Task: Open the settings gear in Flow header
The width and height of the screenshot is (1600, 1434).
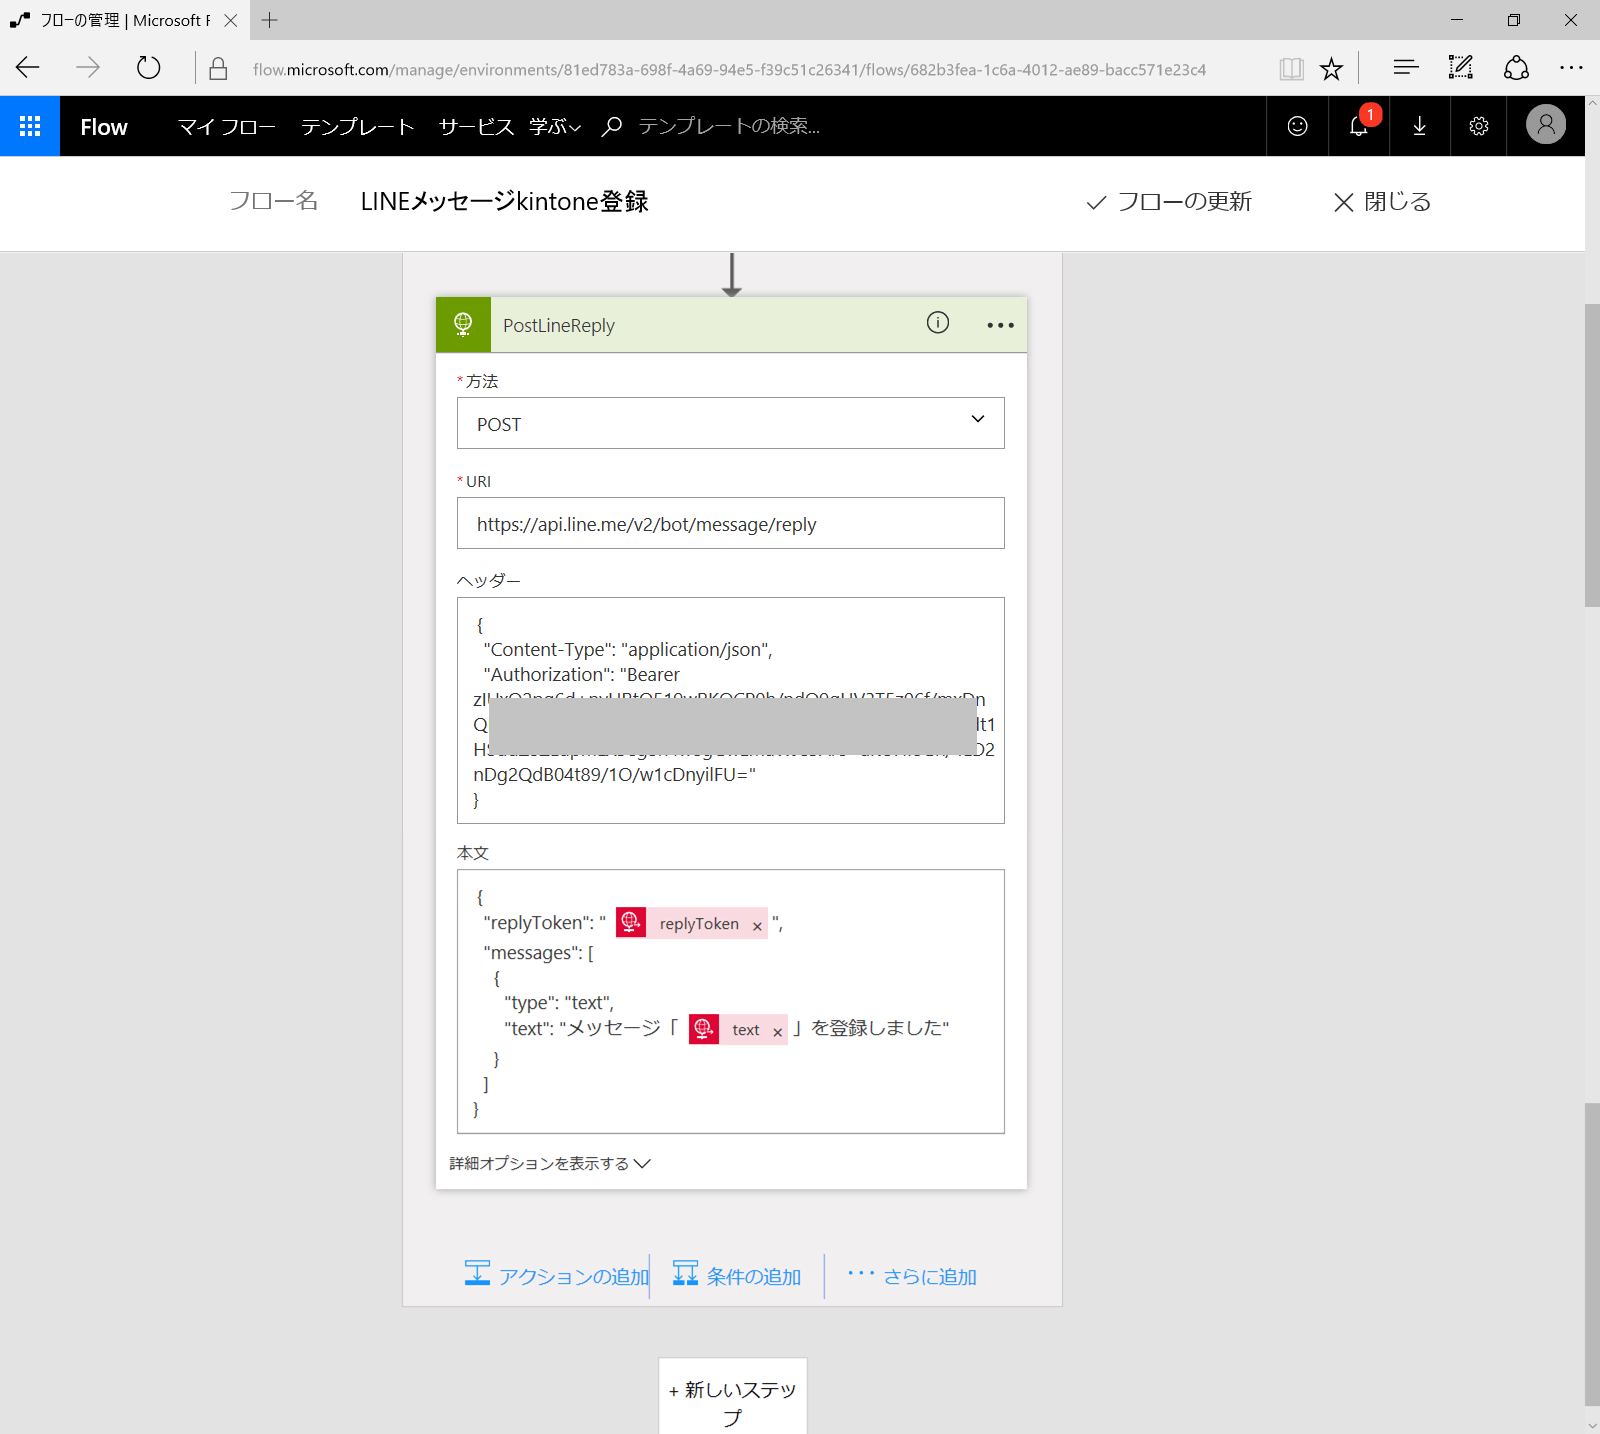Action: (x=1479, y=126)
